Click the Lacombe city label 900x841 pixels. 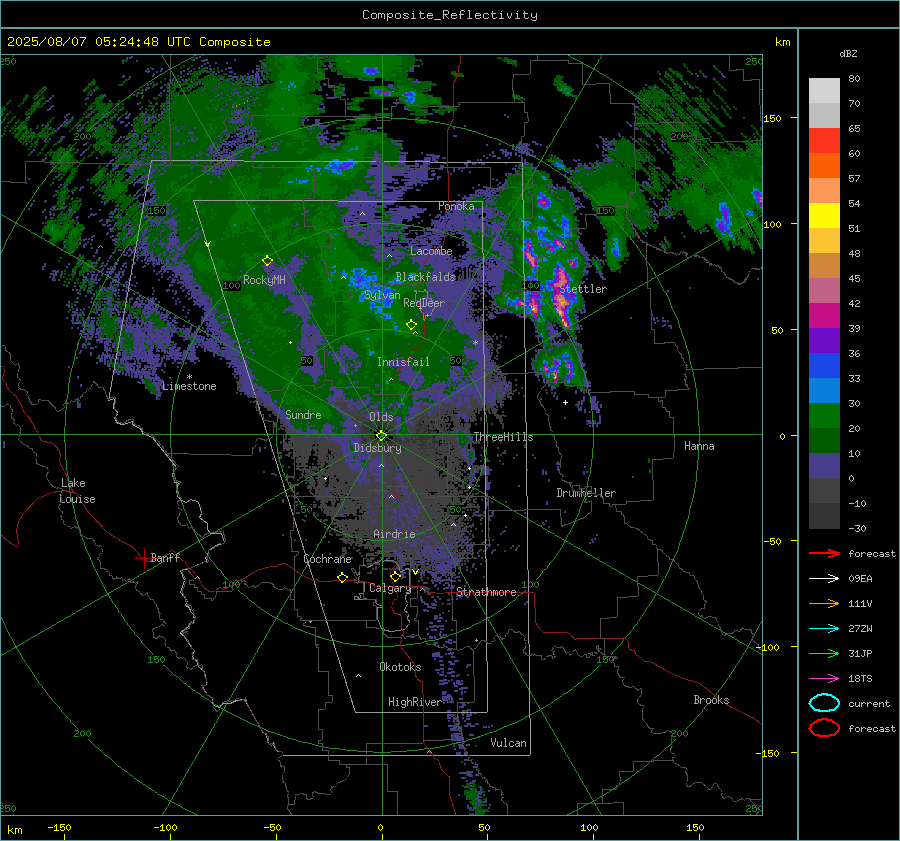click(431, 251)
